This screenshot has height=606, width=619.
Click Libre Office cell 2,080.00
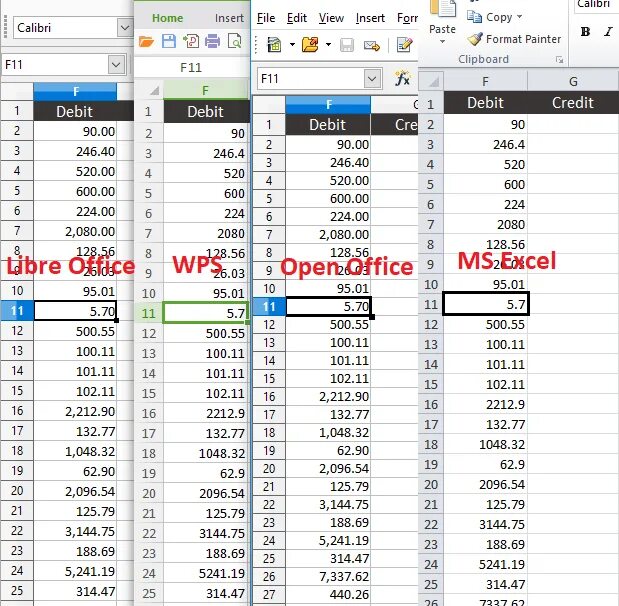coord(75,231)
